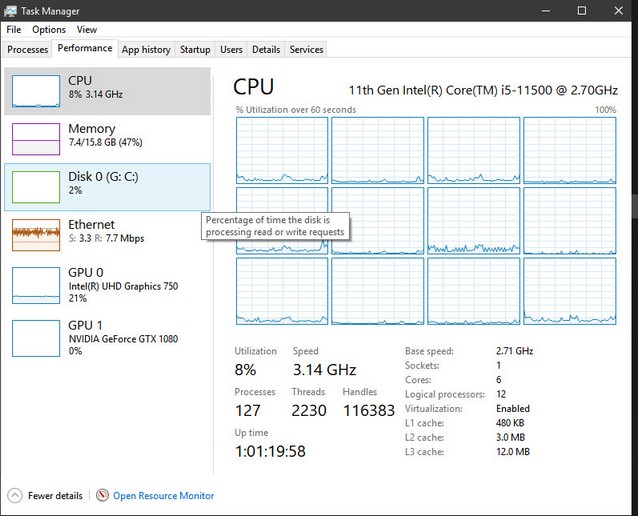Open the File menu
This screenshot has height=516, width=638.
14,30
